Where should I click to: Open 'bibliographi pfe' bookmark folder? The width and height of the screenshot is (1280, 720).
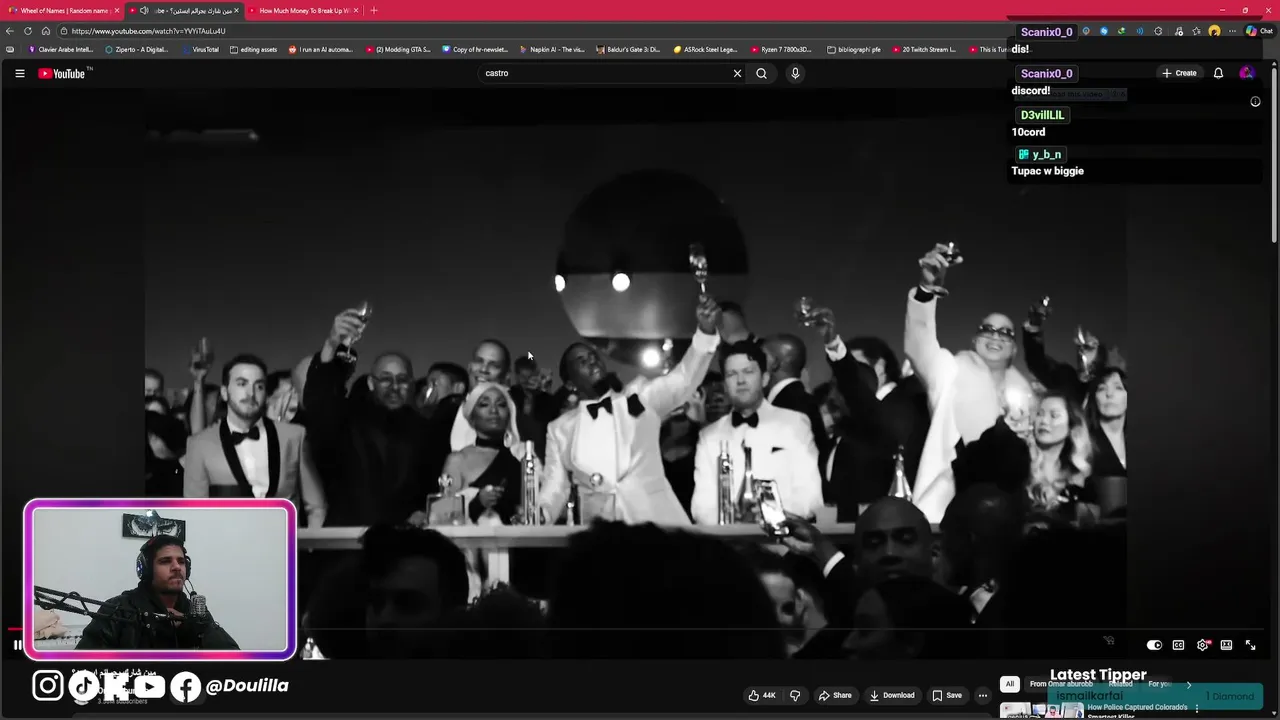[854, 49]
